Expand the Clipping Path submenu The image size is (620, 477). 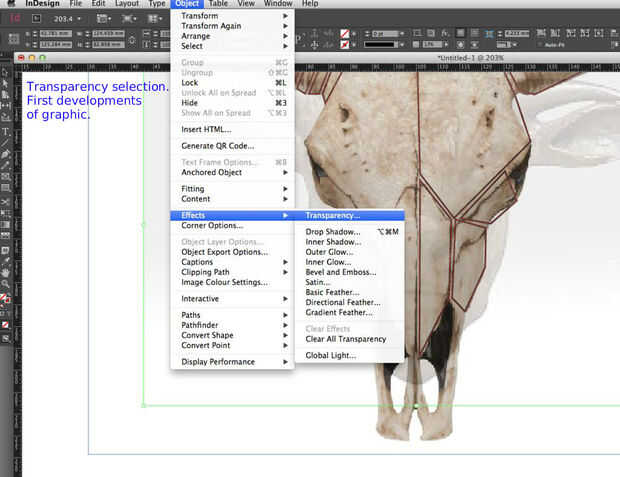point(232,272)
